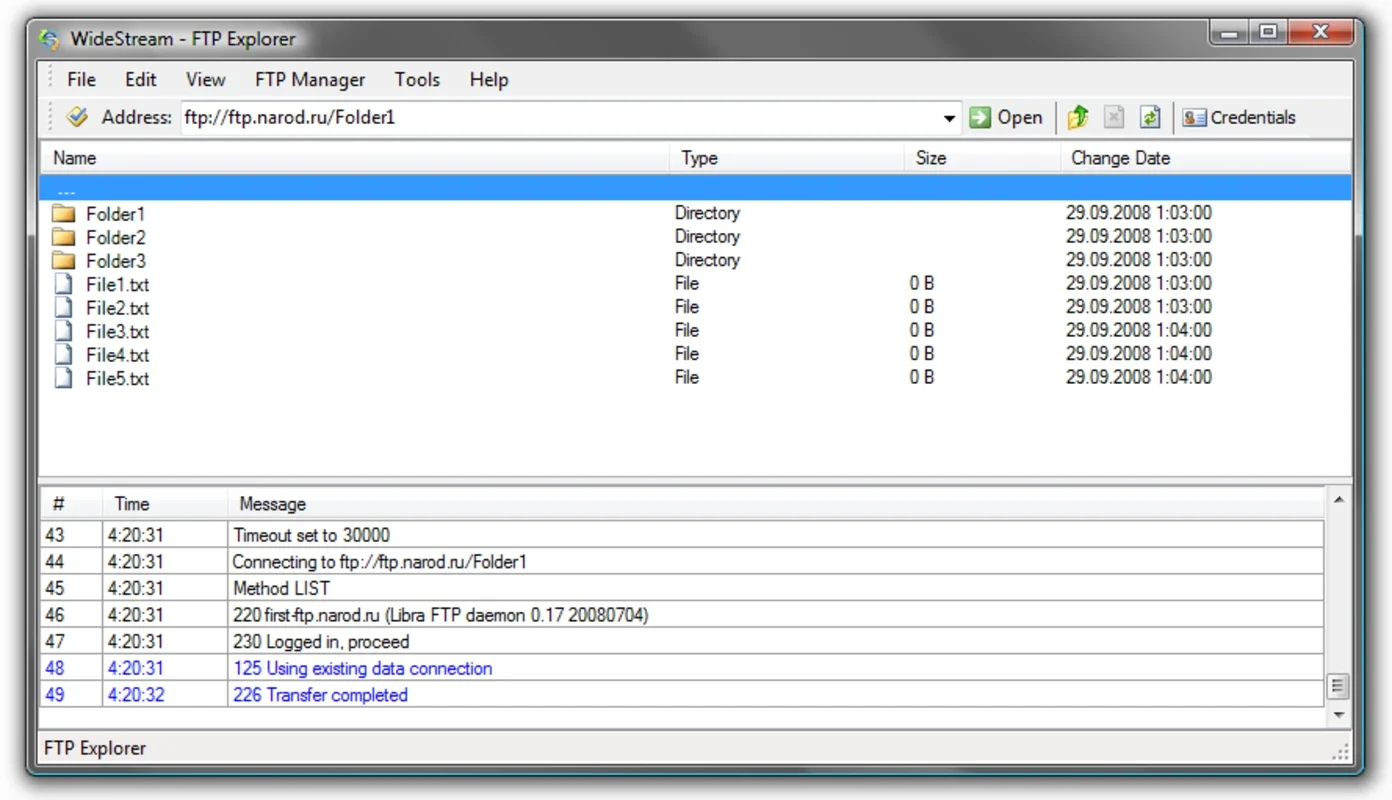Select the Folder1 name text
Viewport: 1392px width, 800px height.
[115, 214]
